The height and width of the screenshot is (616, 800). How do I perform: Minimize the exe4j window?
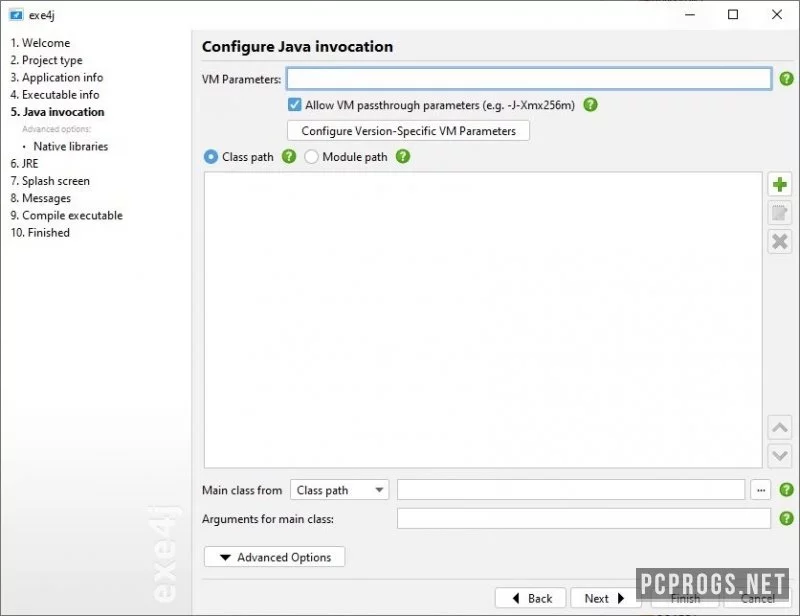point(690,14)
